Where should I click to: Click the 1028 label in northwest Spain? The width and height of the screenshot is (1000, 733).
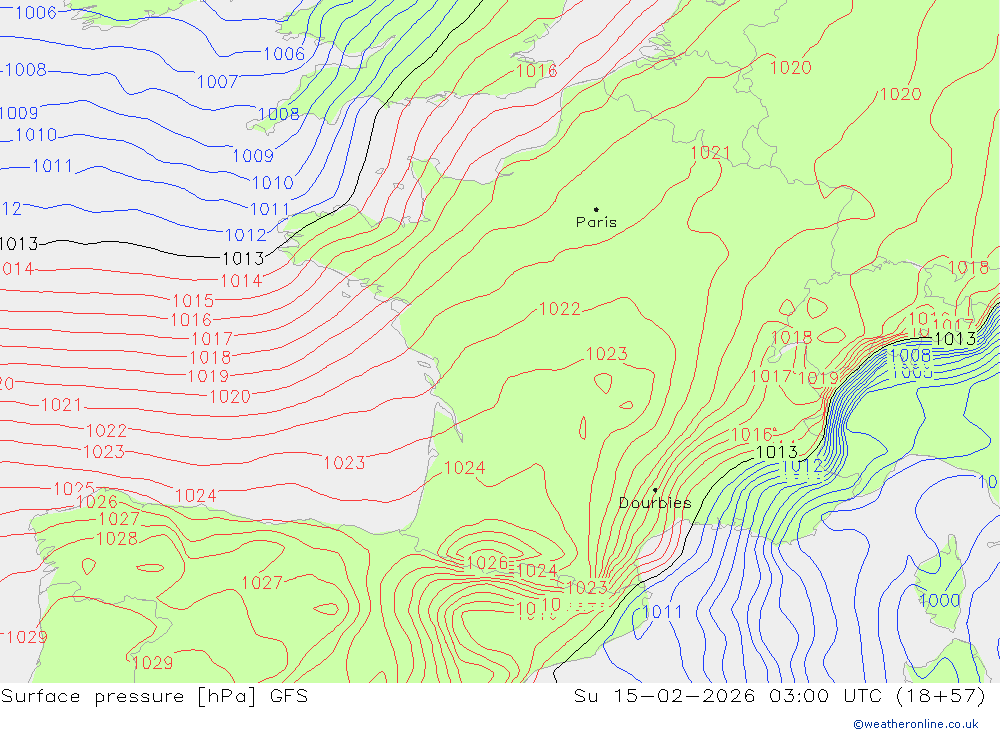(117, 538)
